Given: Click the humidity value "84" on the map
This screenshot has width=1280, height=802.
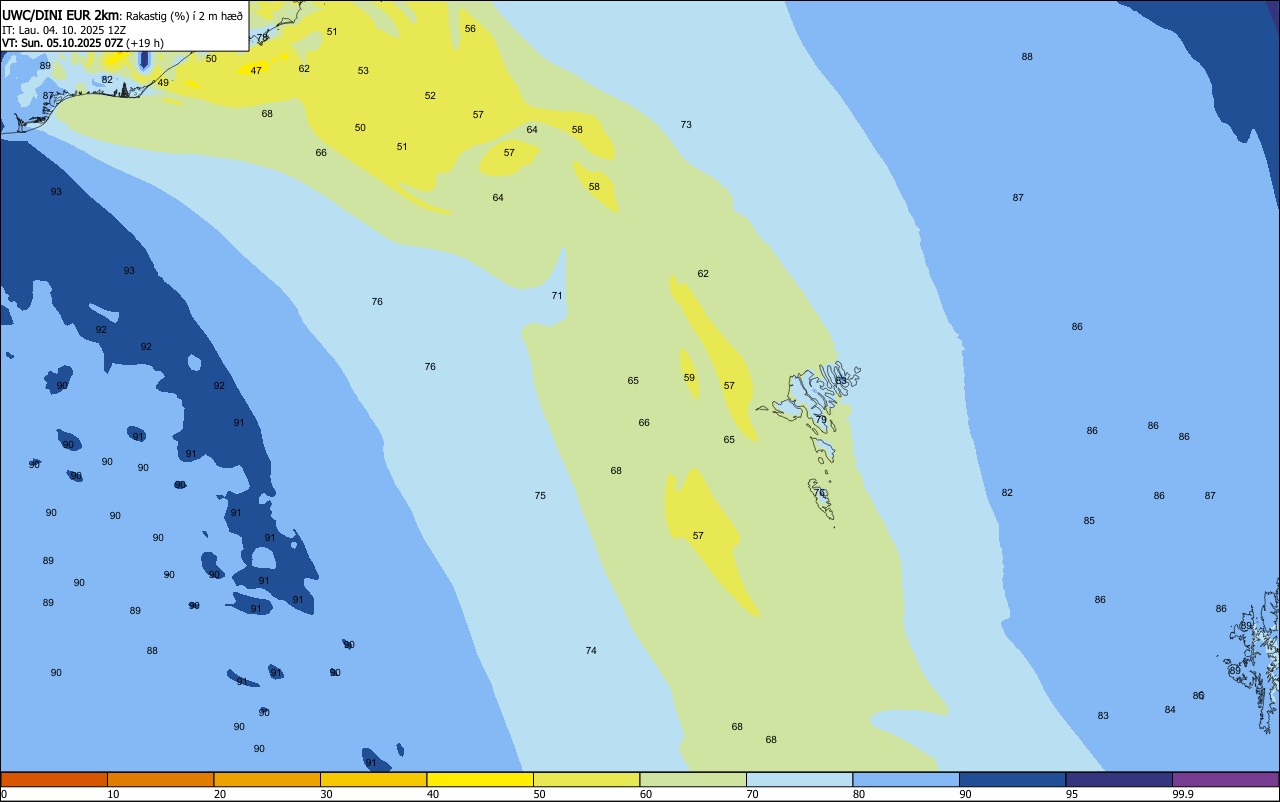Looking at the screenshot, I should pyautogui.click(x=1170, y=710).
